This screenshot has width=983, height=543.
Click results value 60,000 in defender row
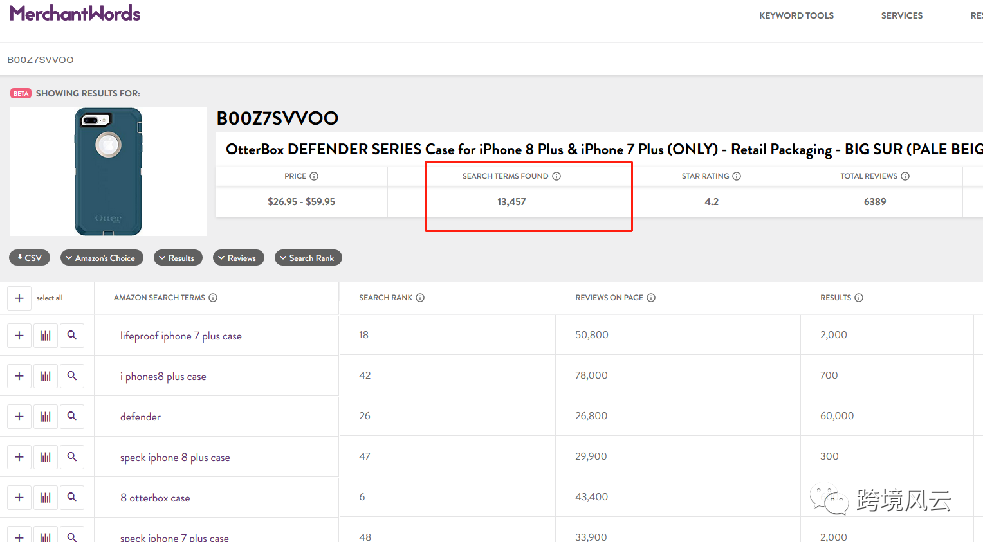[x=837, y=416]
